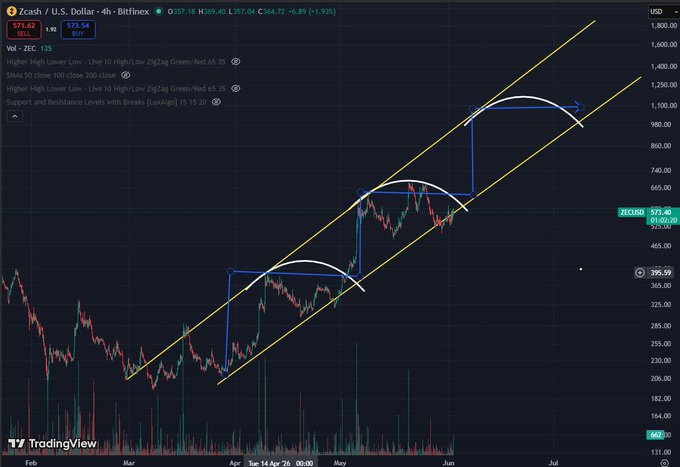Image resolution: width=680 pixels, height=467 pixels.
Task: Click the 206.00 price axis label
Action: point(661,378)
